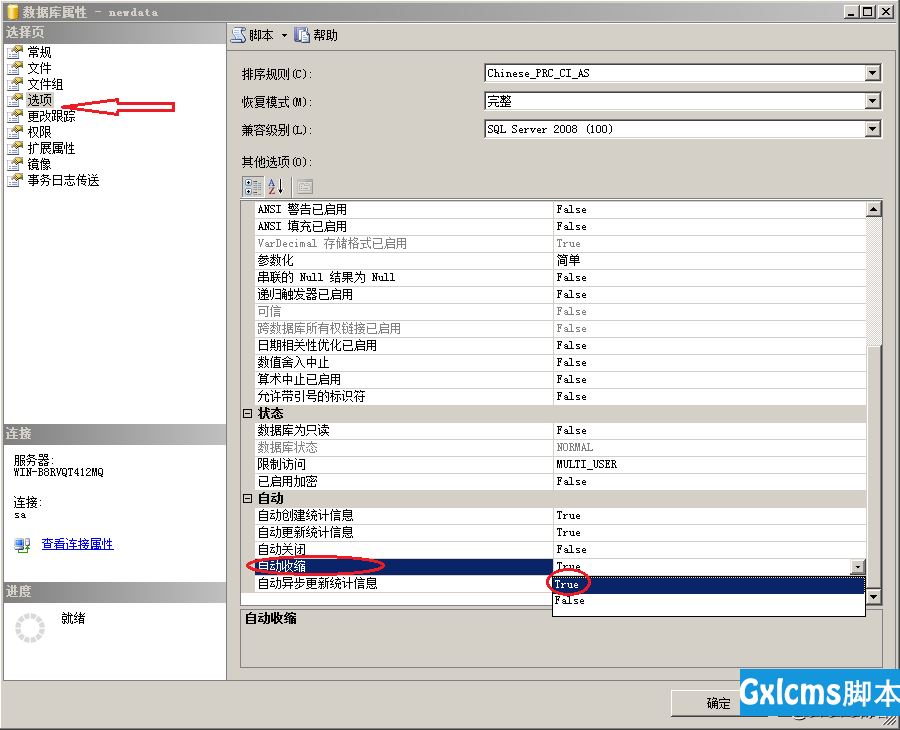Select the 算术中止已启用 row
The height and width of the screenshot is (730, 900).
(560, 379)
